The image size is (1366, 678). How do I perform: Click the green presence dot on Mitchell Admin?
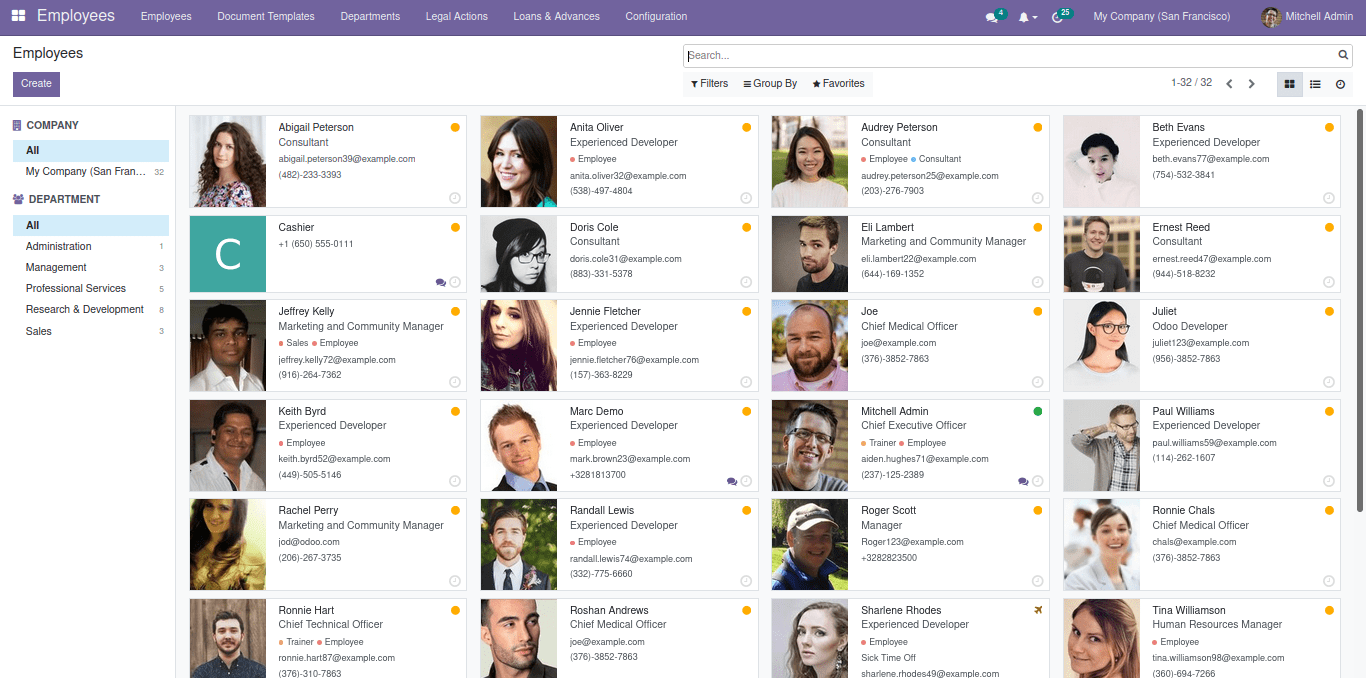pyautogui.click(x=1037, y=411)
